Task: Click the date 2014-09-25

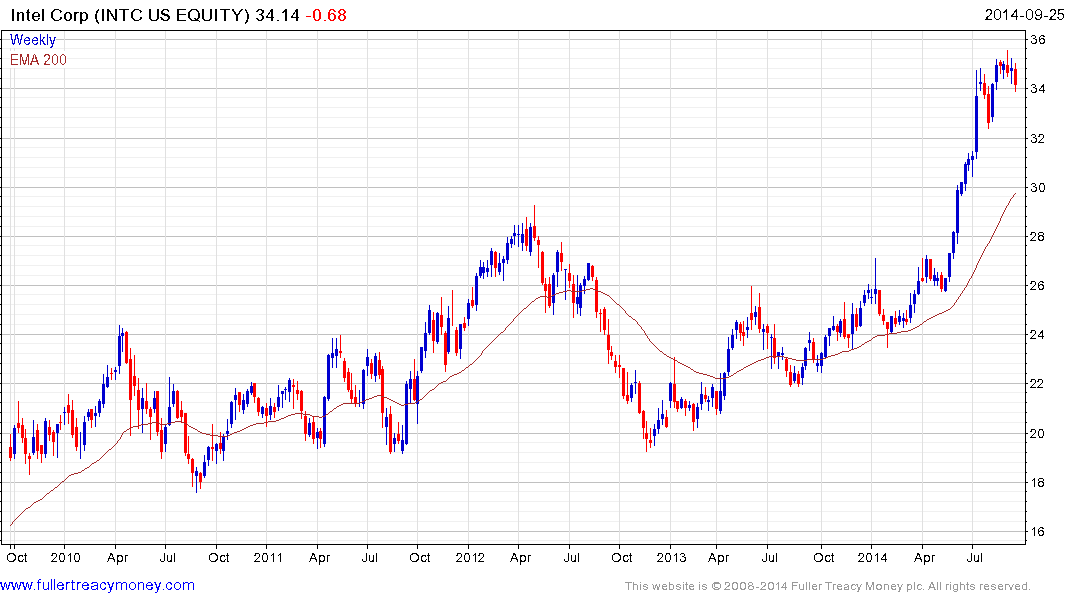Action: pos(1024,15)
